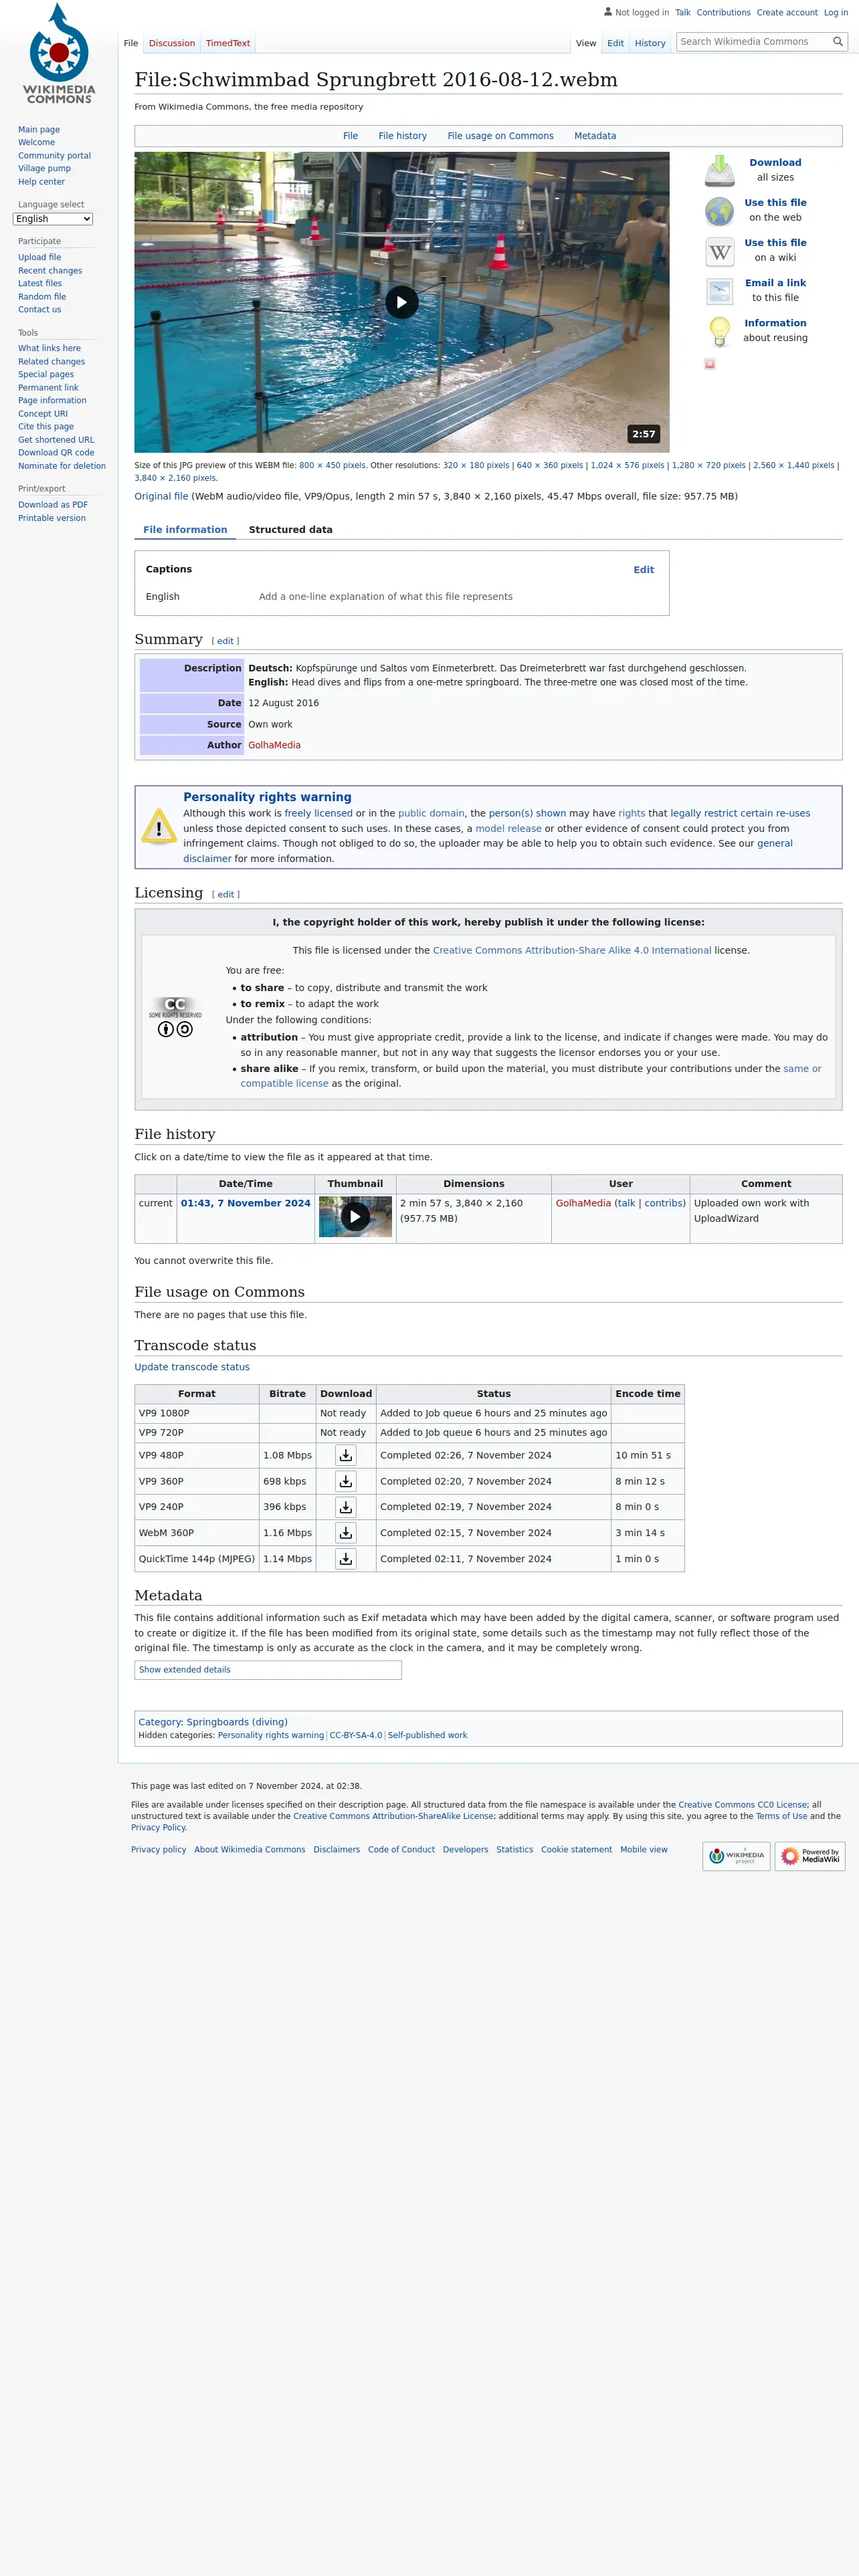The height and width of the screenshot is (2576, 859).
Task: Download the WebM 360P transcode
Action: (x=346, y=1533)
